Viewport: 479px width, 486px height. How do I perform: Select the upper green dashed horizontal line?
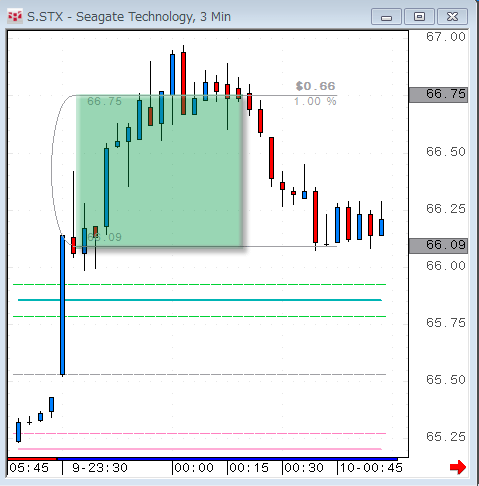click(200, 284)
